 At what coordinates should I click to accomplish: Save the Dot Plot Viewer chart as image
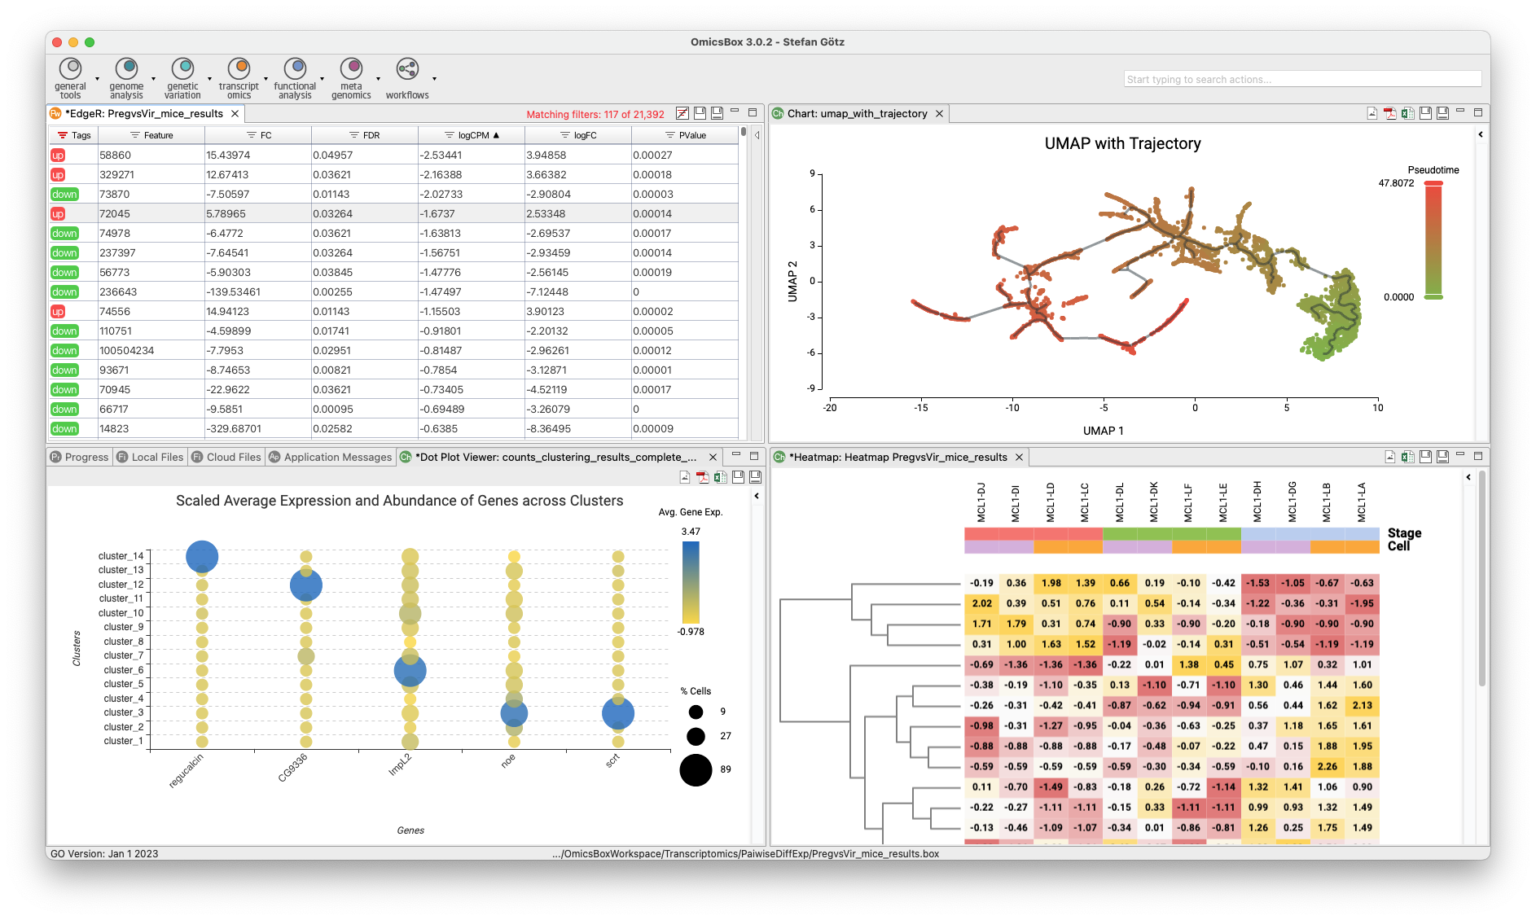tap(685, 478)
